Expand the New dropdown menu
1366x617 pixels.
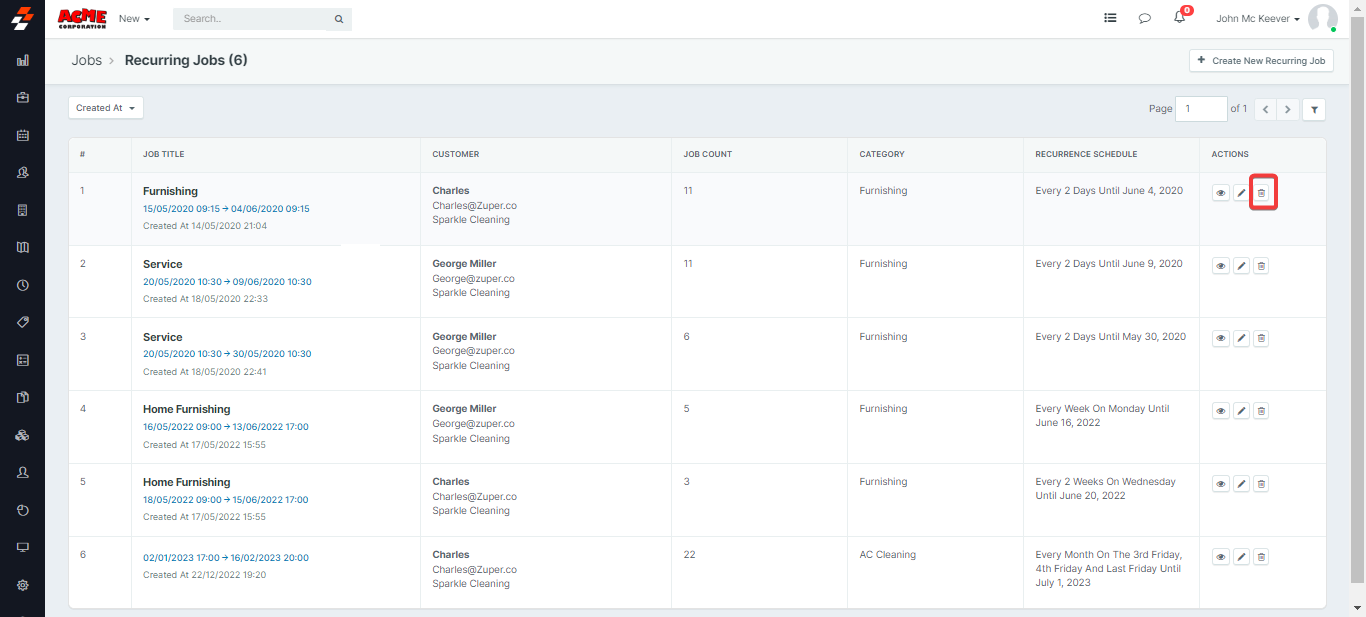click(x=134, y=19)
